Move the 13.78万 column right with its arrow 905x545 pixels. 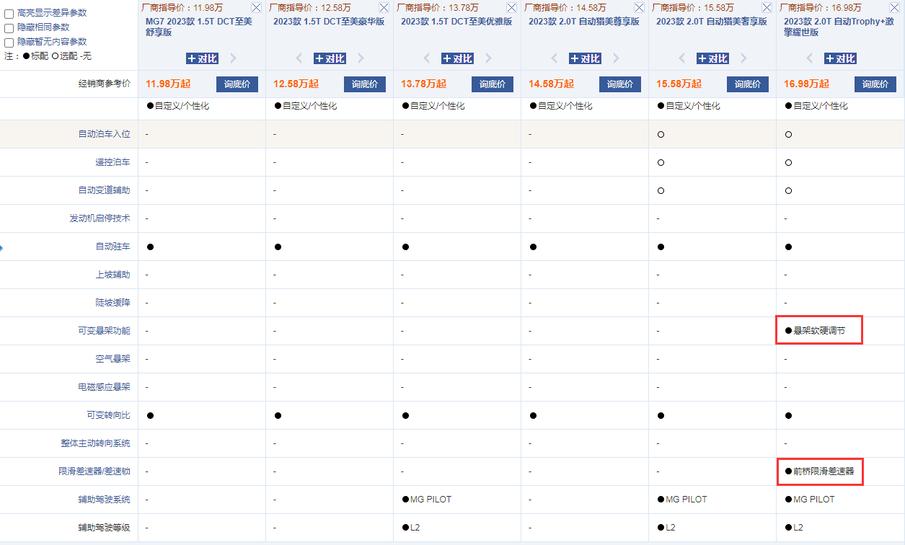[488, 58]
